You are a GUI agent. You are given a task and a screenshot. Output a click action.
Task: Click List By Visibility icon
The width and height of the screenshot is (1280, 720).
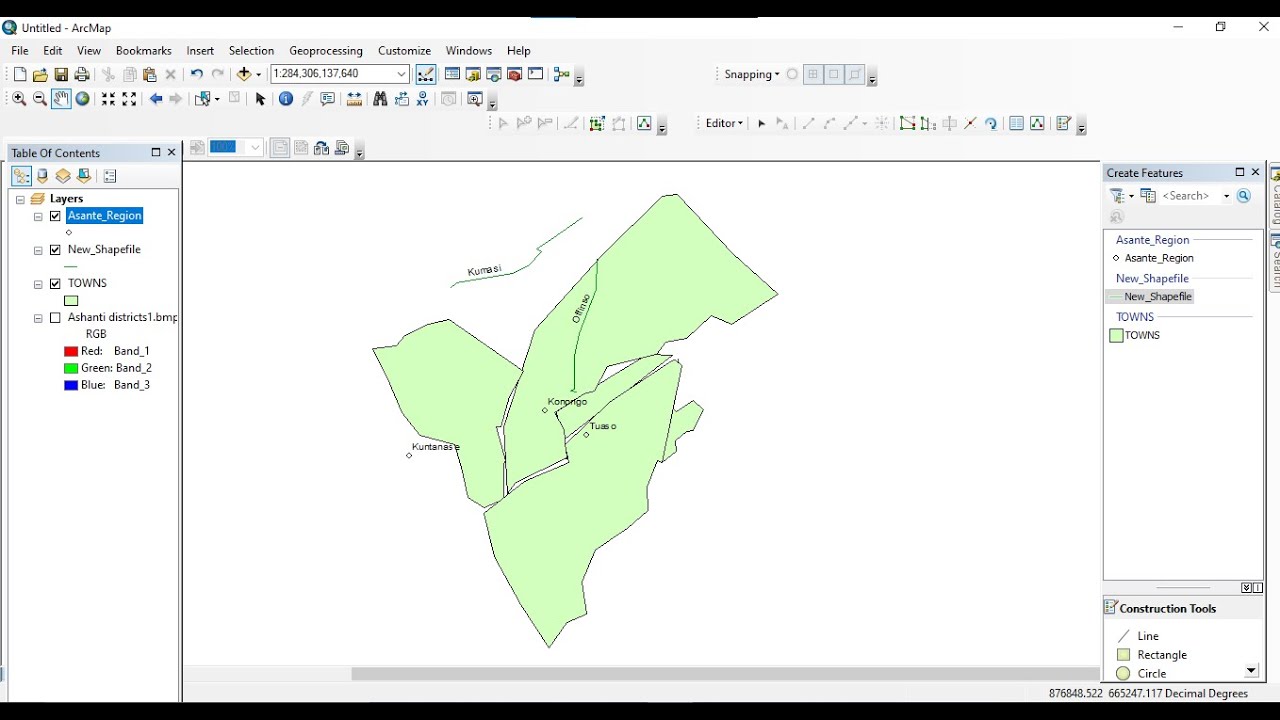click(x=63, y=176)
